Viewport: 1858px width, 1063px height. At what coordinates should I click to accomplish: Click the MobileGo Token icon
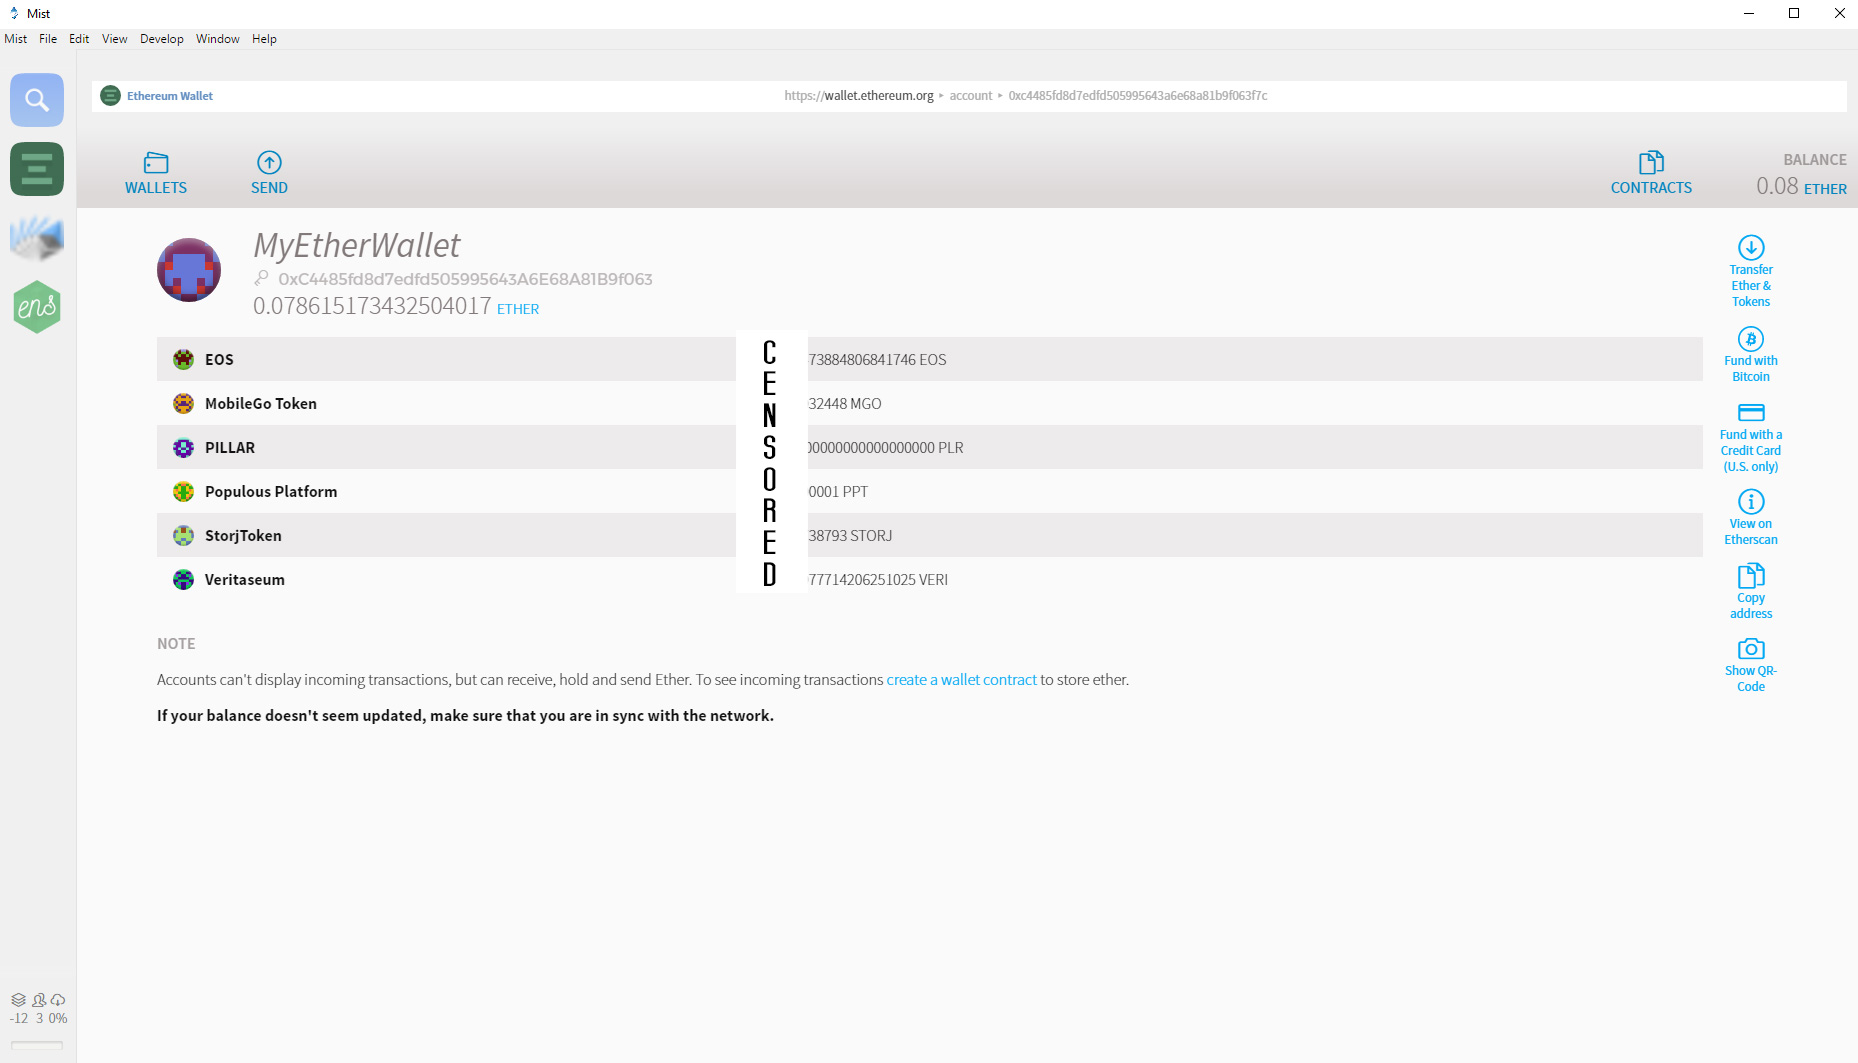pyautogui.click(x=183, y=404)
